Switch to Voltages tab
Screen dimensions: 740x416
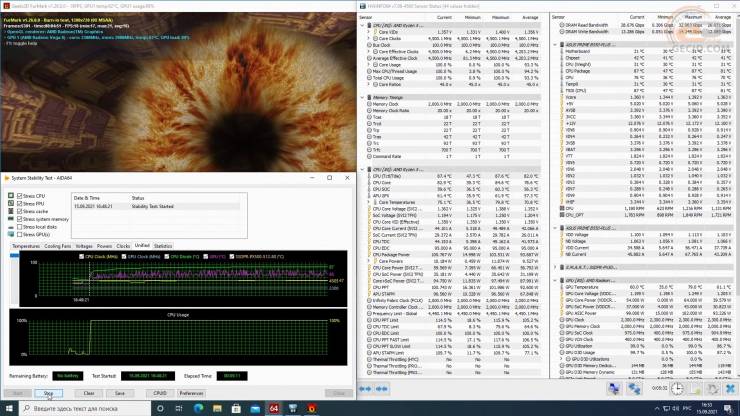pyautogui.click(x=84, y=246)
